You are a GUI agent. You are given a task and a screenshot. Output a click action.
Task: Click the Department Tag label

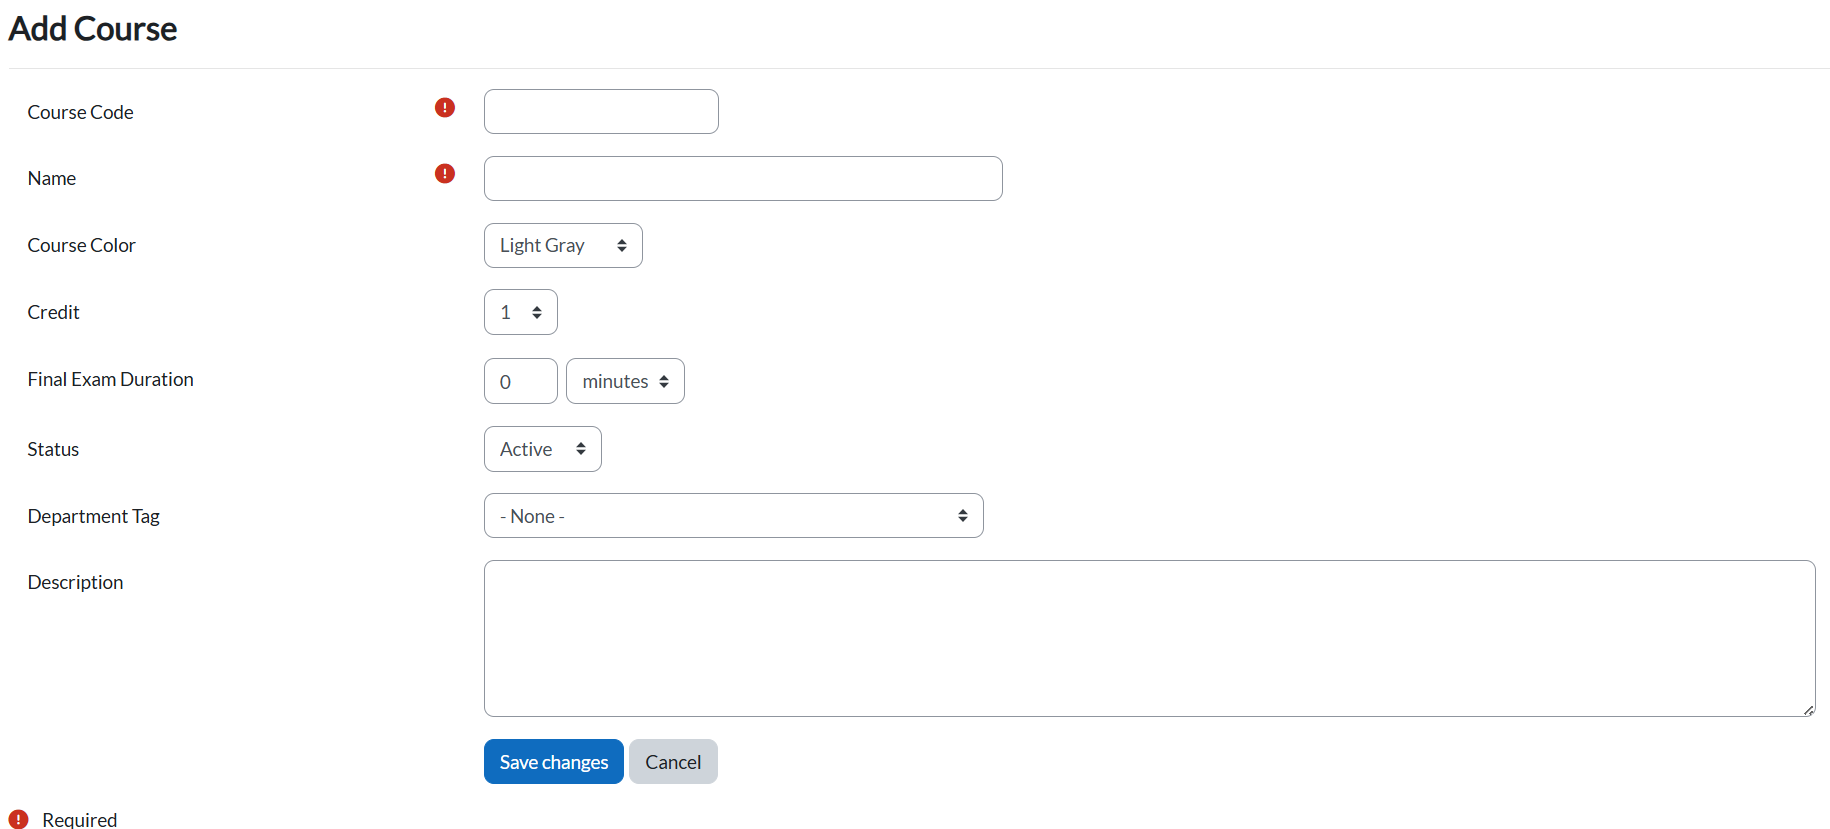click(x=93, y=516)
